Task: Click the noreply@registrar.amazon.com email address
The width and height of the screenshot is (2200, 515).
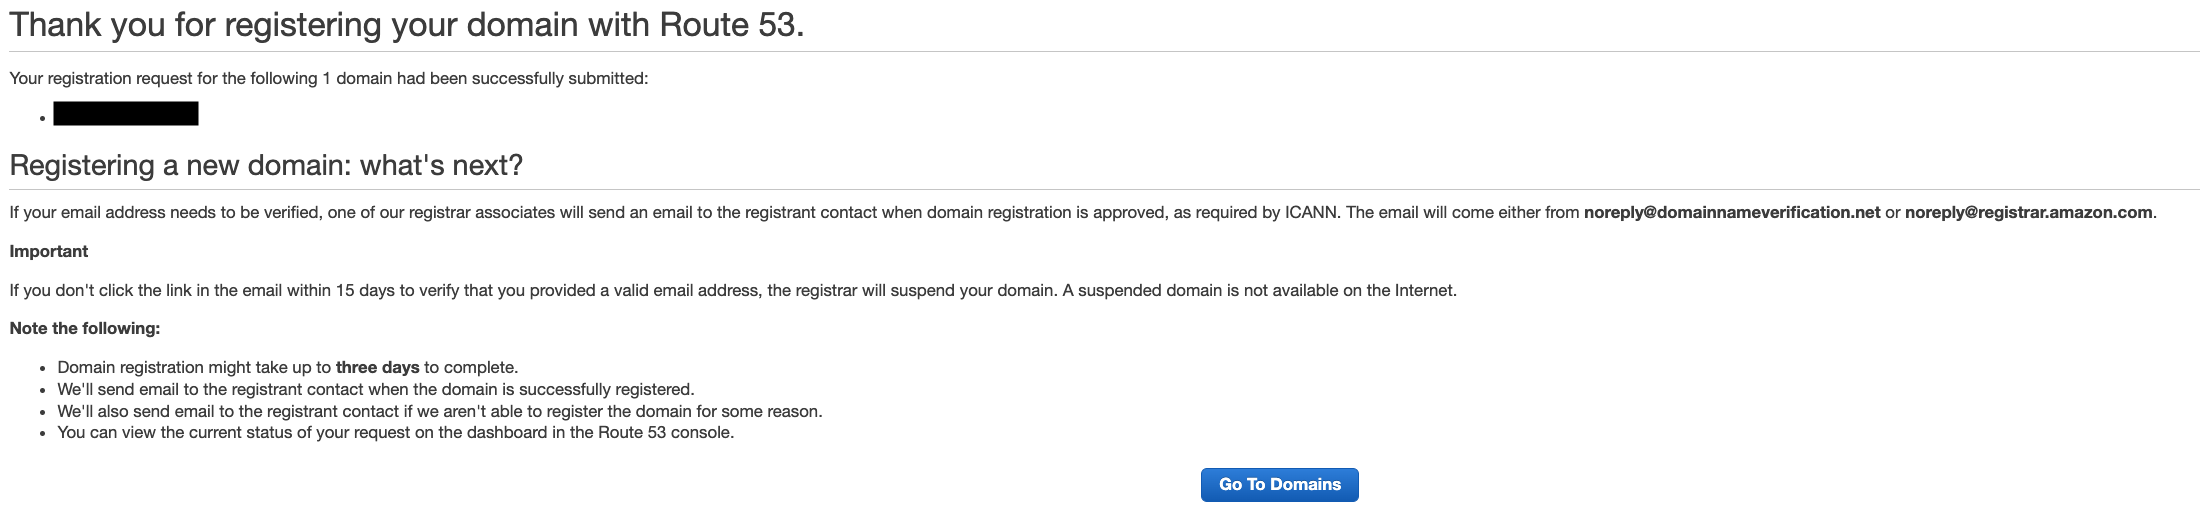Action: coord(2028,212)
